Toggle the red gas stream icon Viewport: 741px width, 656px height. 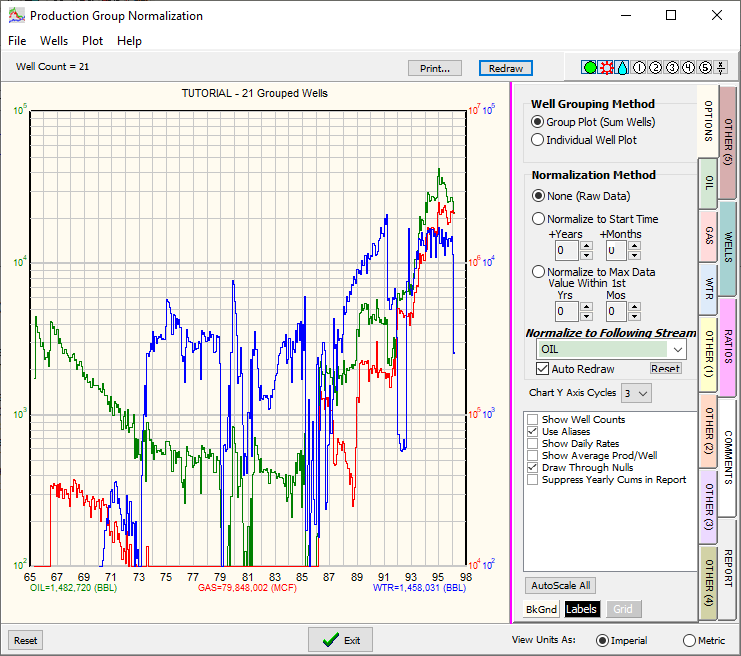[x=606, y=68]
